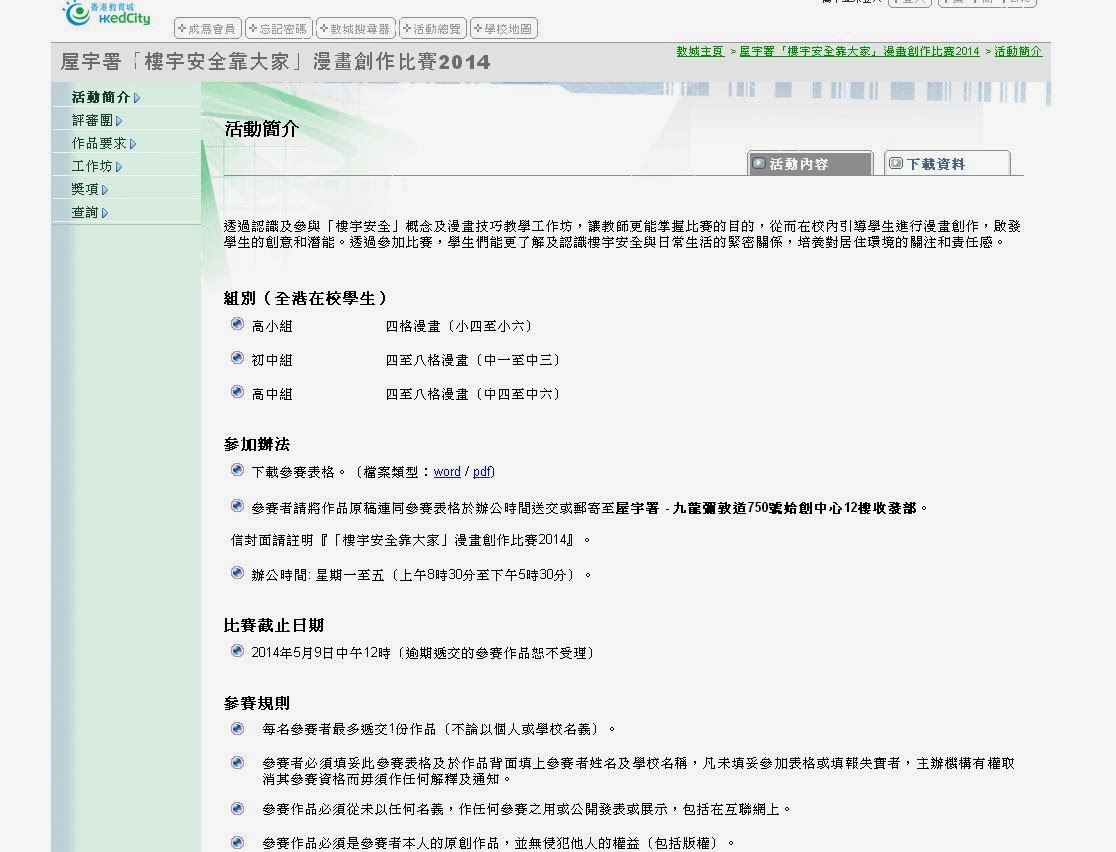Viewport: 1116px width, 852px height.
Task: Click the 四格漫畫（小四至小六）text
Action: (459, 326)
